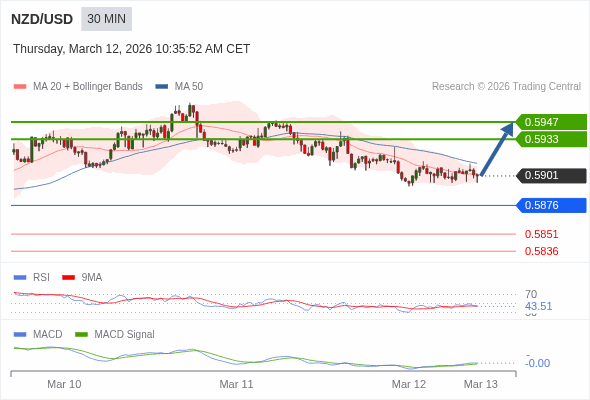Click the 0.5947 resistance price tag
This screenshot has width=590, height=400.
point(551,122)
